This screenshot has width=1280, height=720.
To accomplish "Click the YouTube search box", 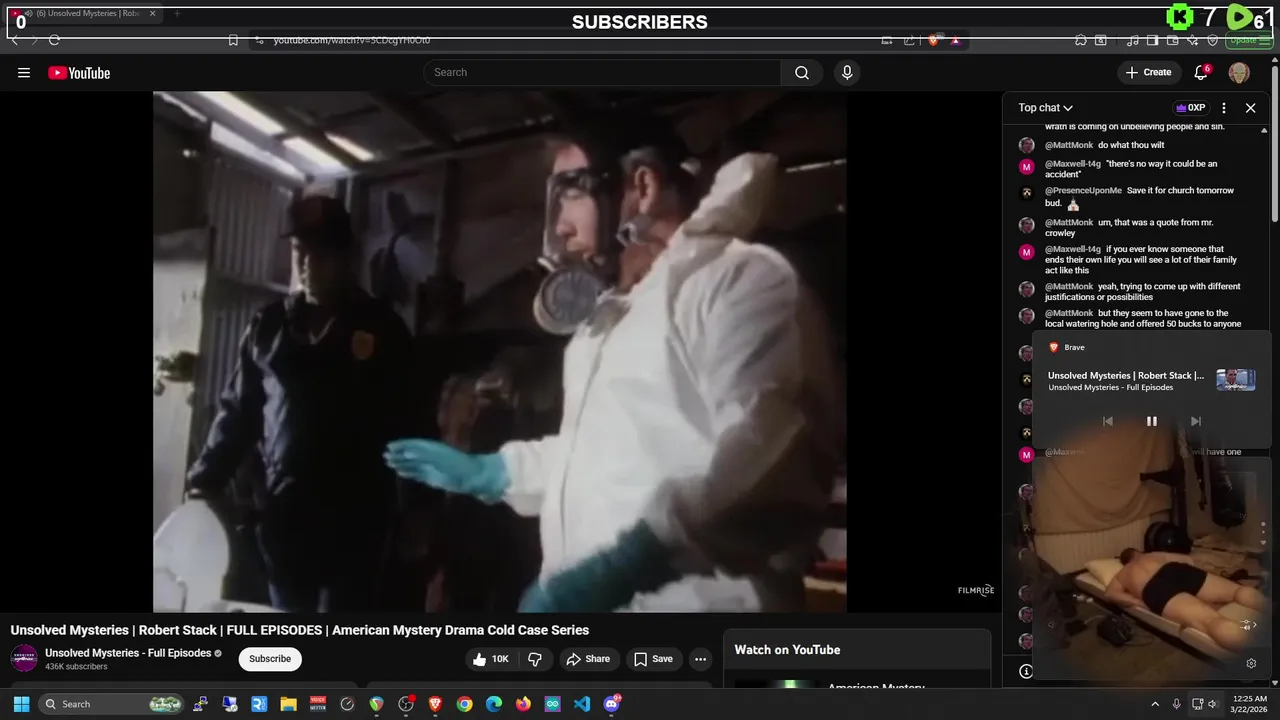I will (x=602, y=72).
